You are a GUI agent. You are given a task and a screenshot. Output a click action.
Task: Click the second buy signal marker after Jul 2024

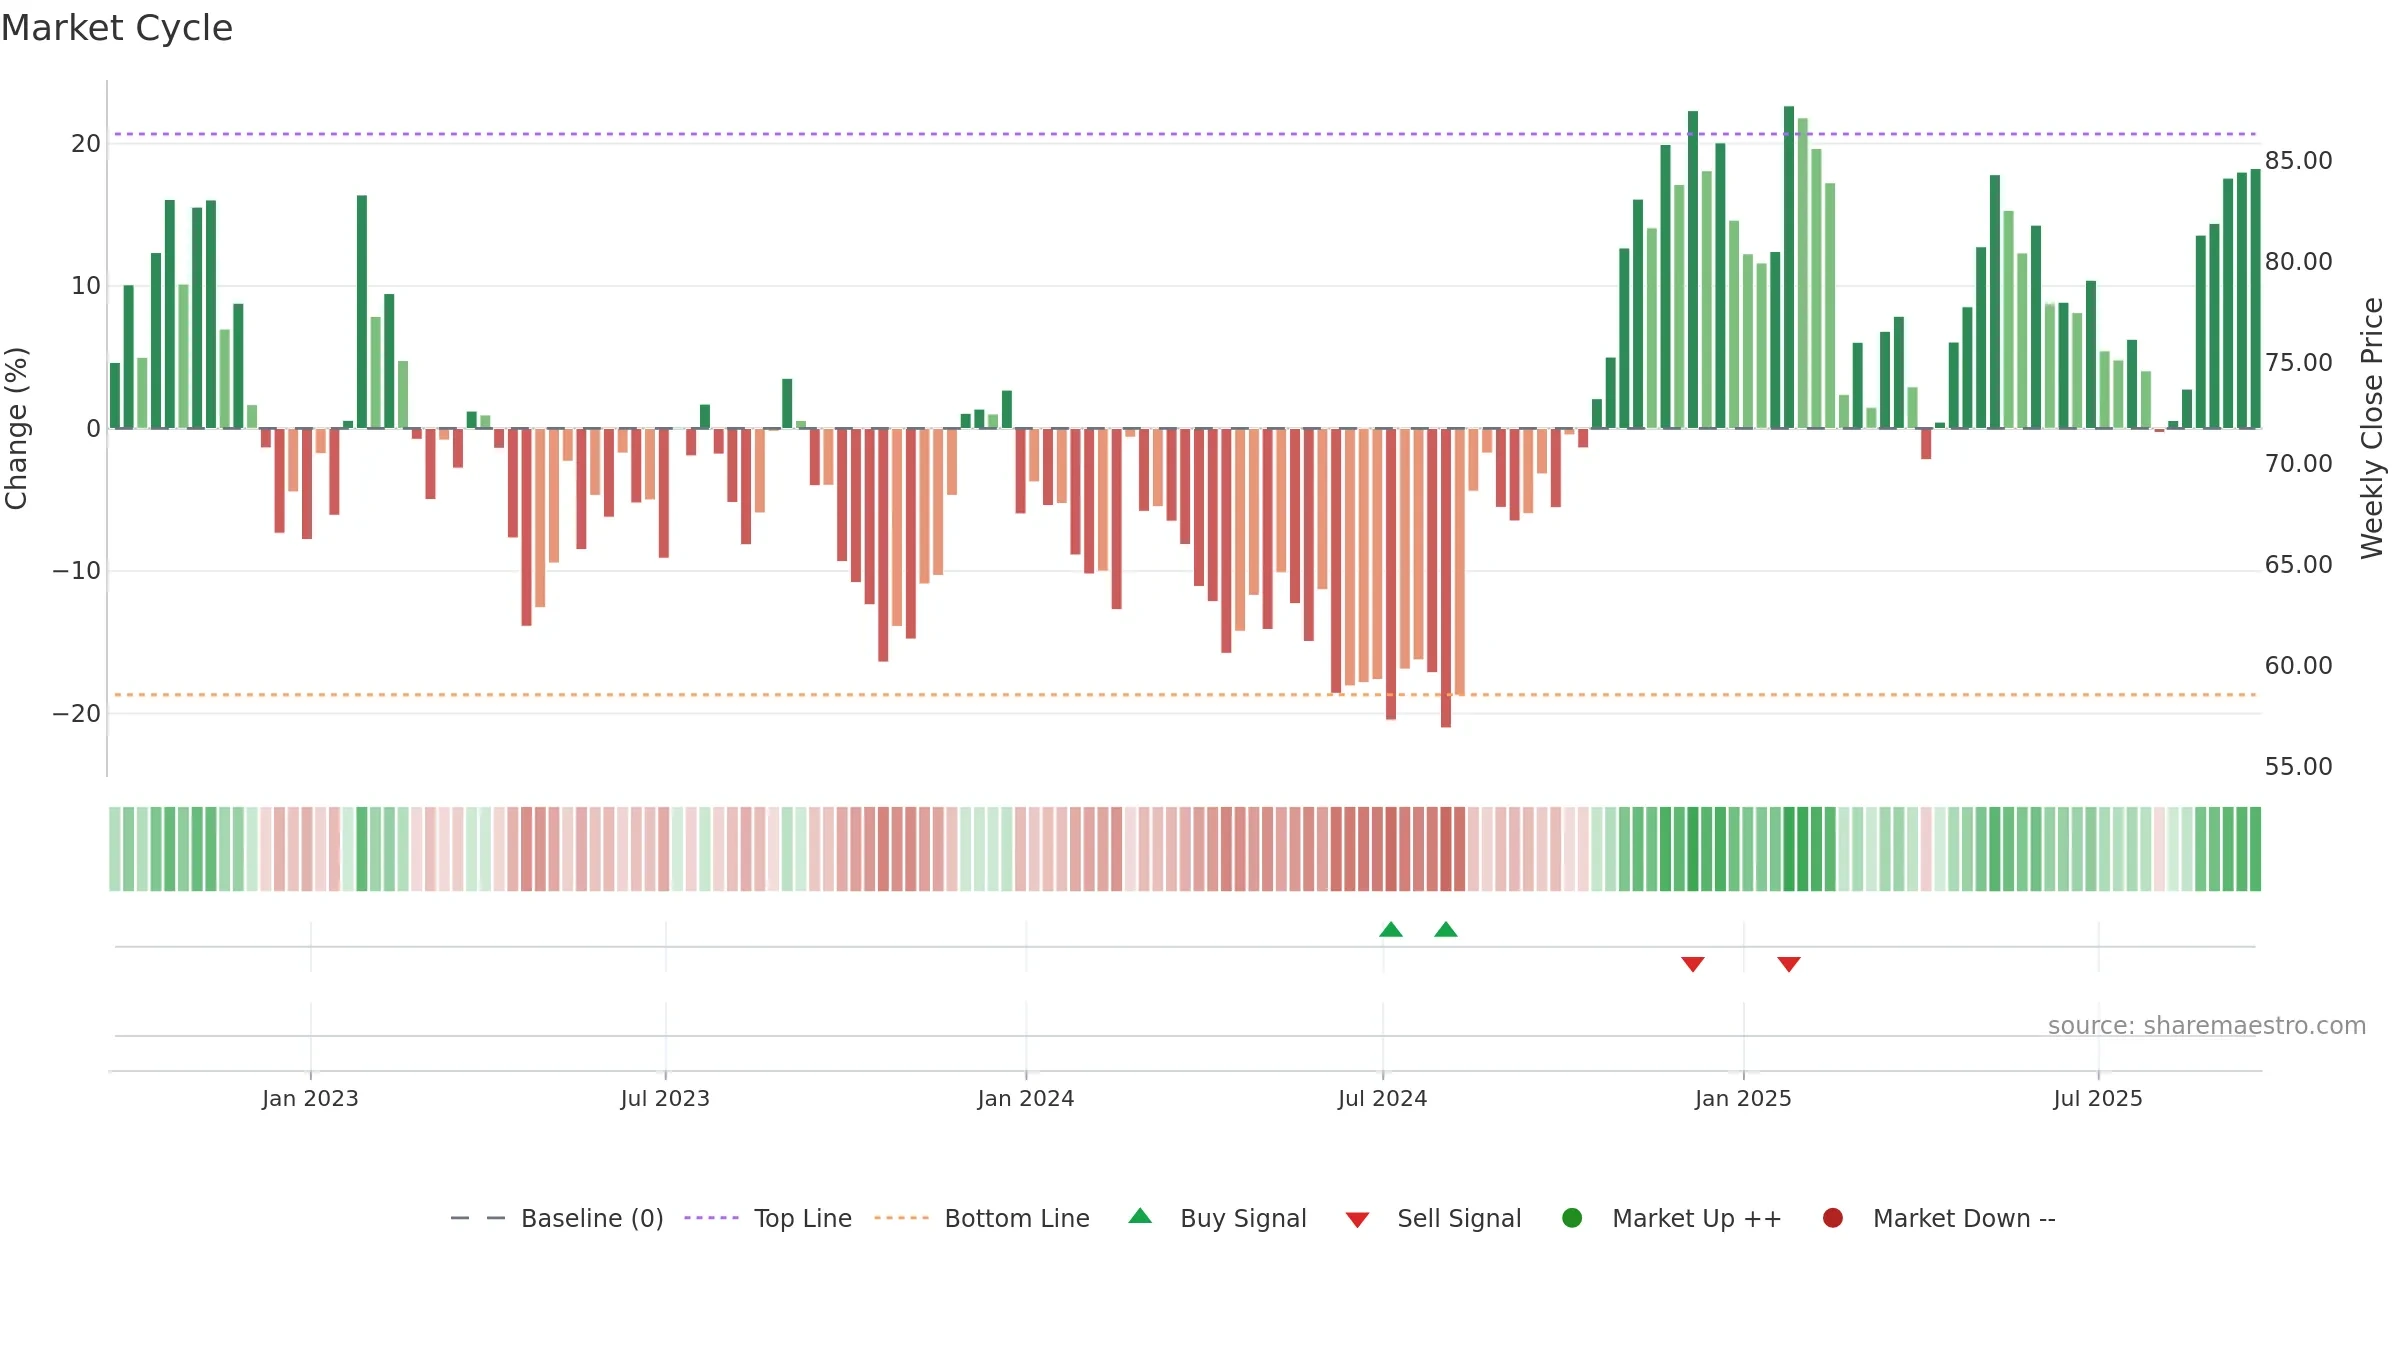point(1446,930)
